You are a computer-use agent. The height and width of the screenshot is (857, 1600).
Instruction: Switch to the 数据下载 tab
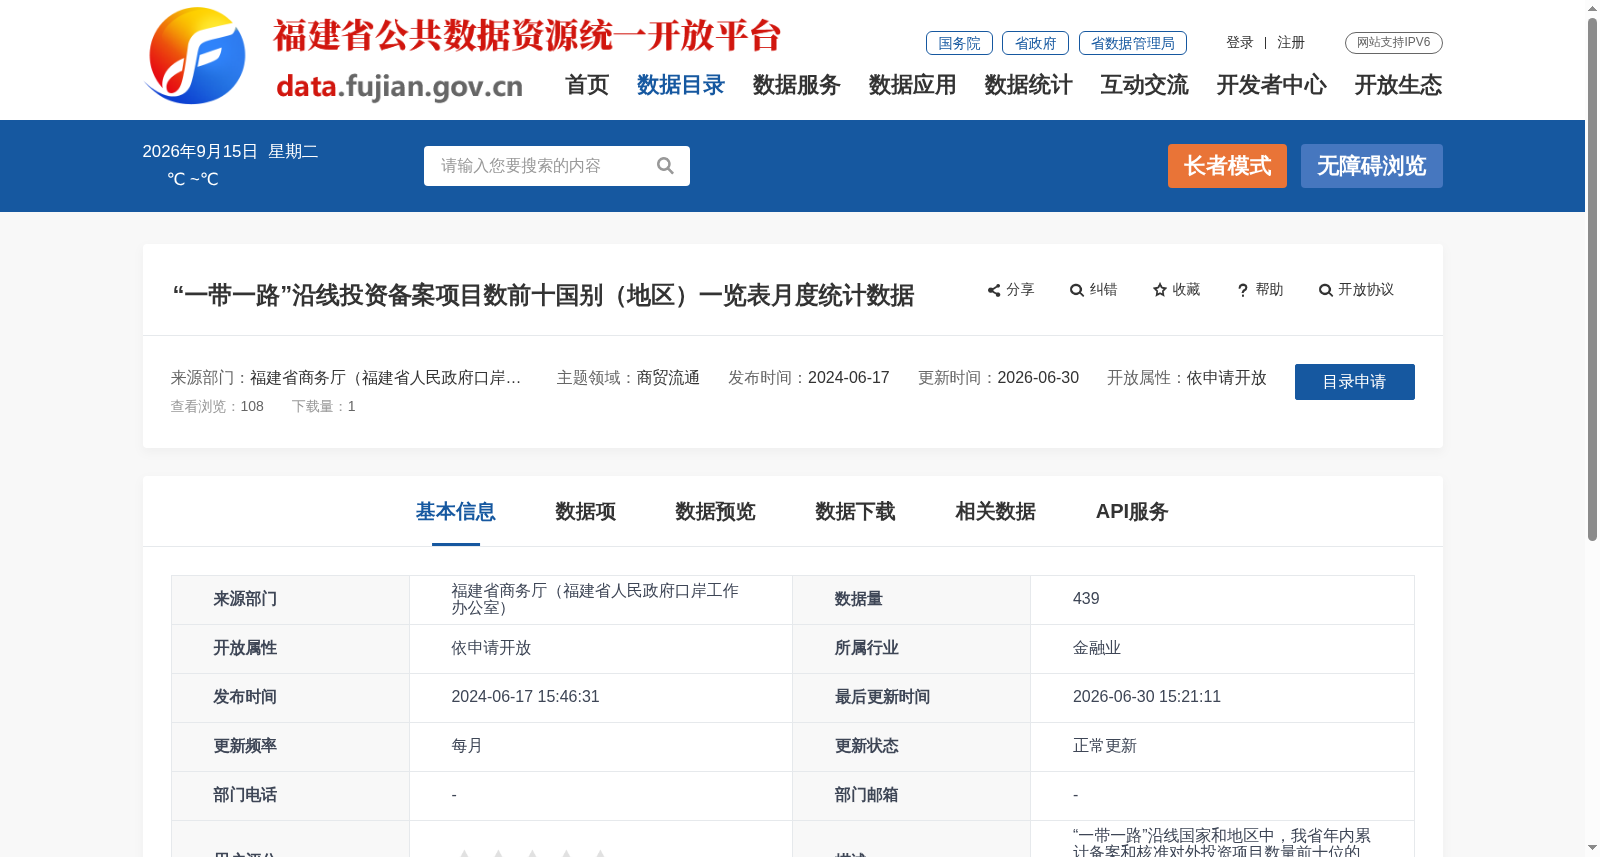(856, 512)
